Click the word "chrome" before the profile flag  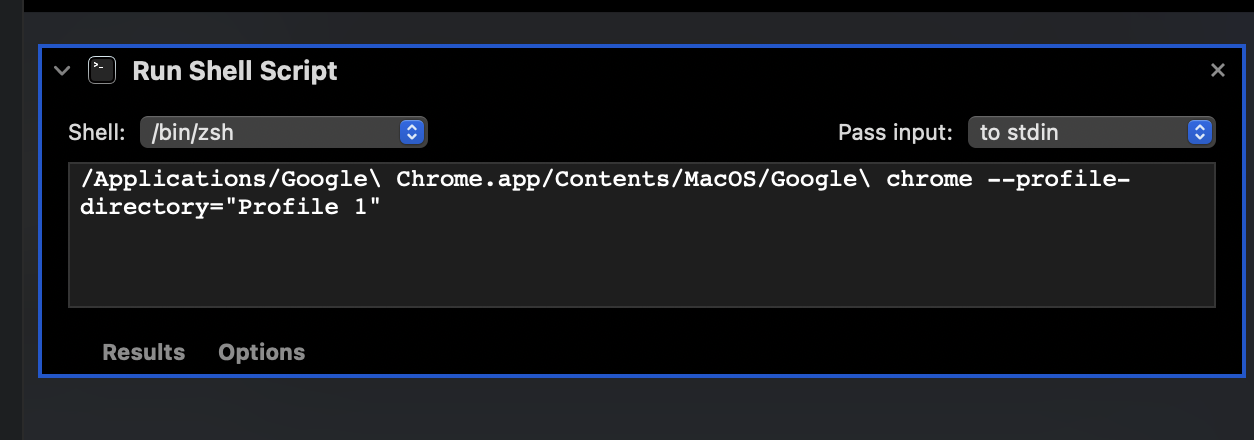(x=929, y=180)
